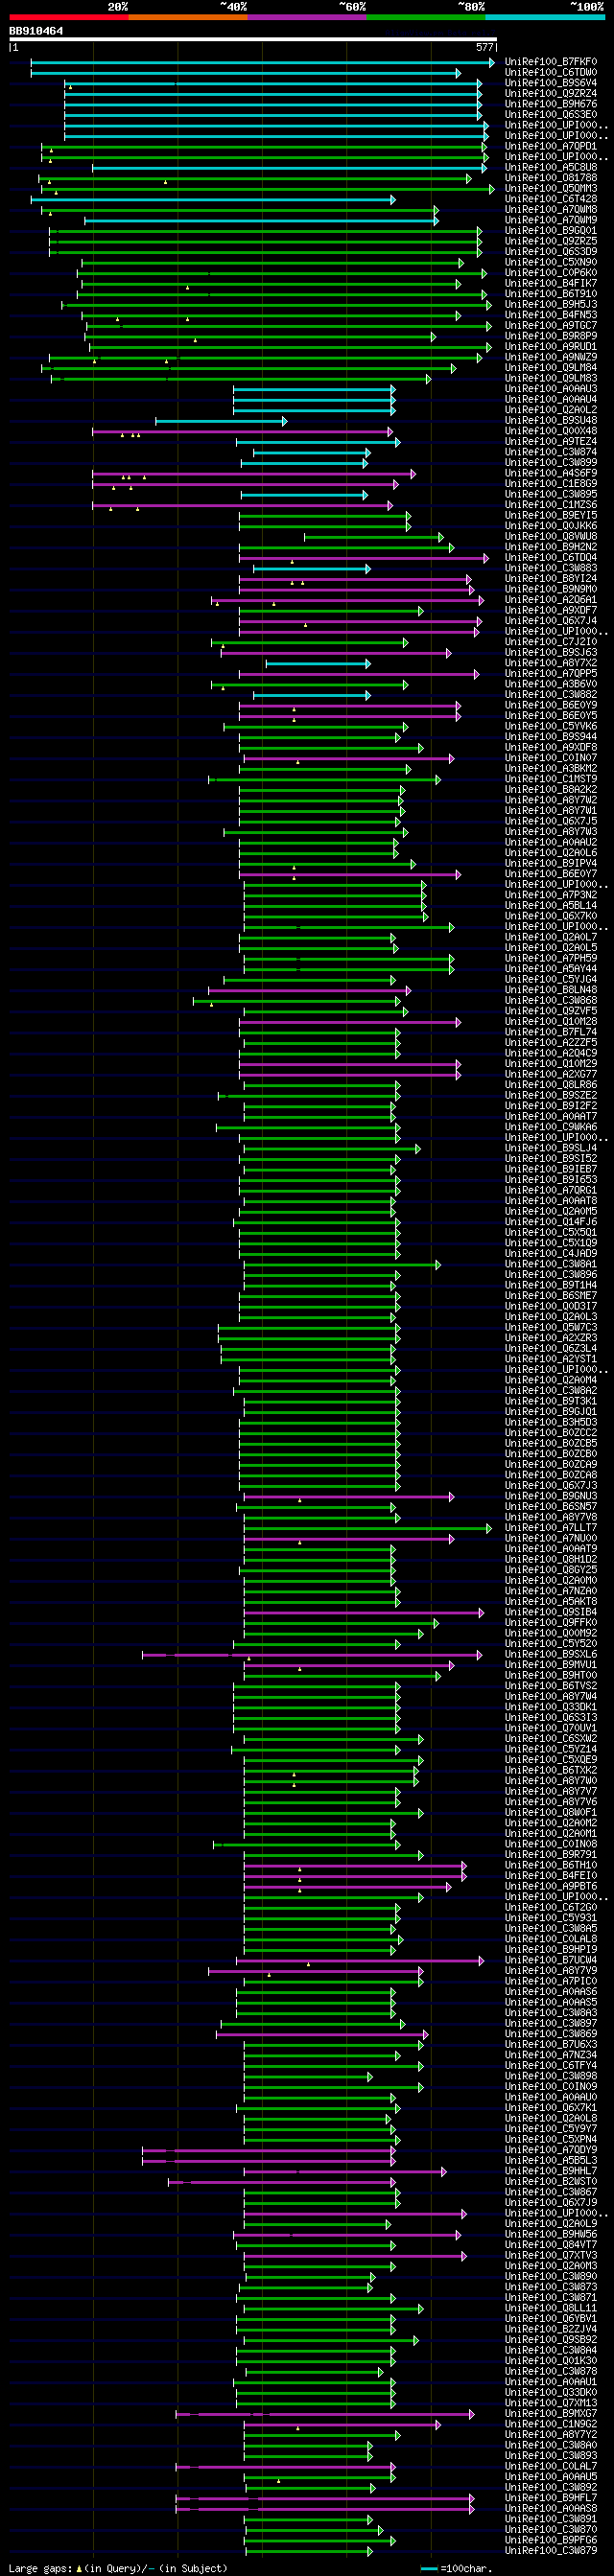Open hit UniRef100_C6TDW0

tap(551, 72)
